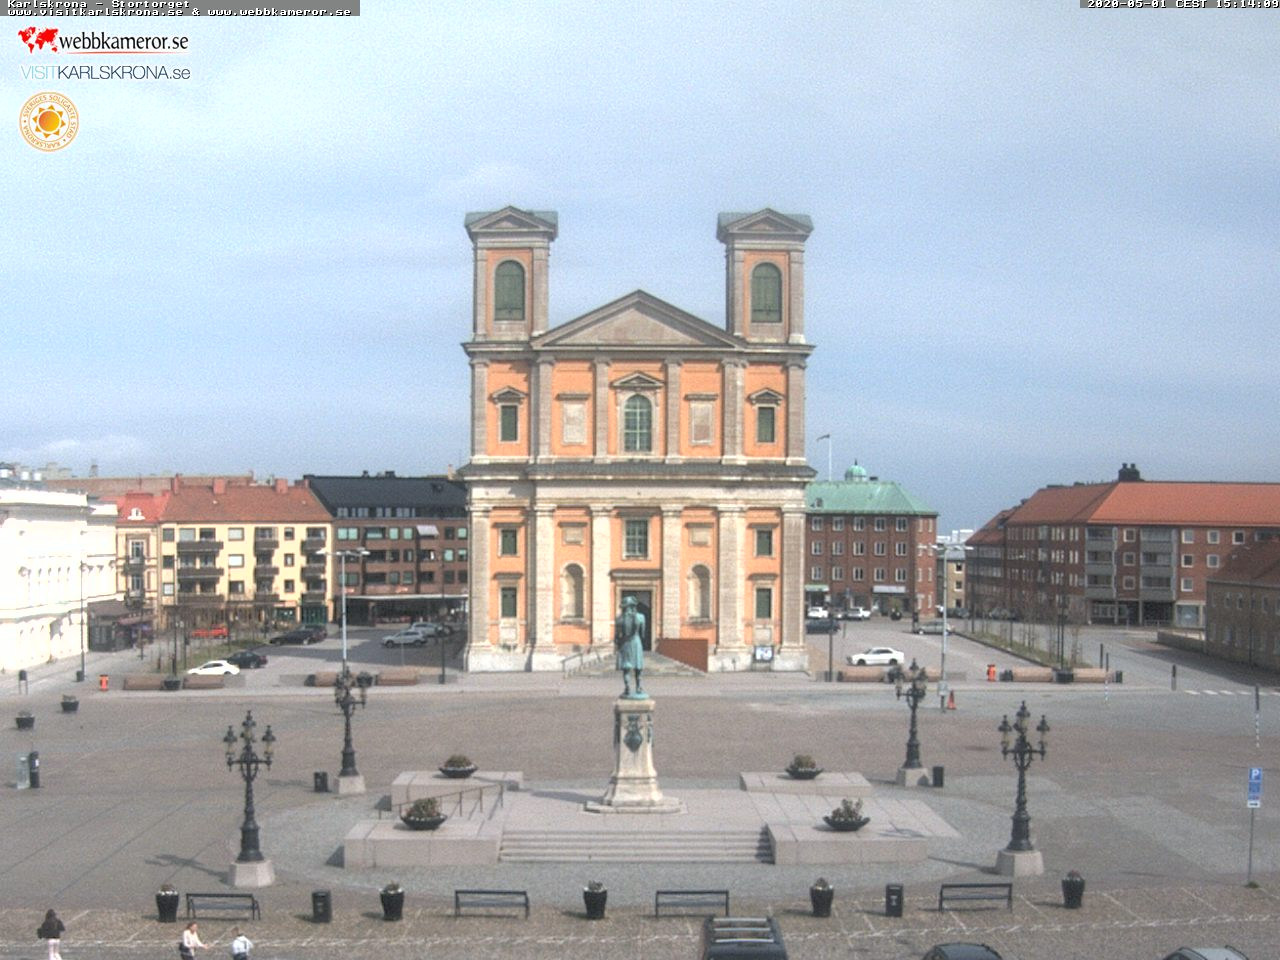Click the round orange sun badge
This screenshot has width=1280, height=960.
click(49, 122)
